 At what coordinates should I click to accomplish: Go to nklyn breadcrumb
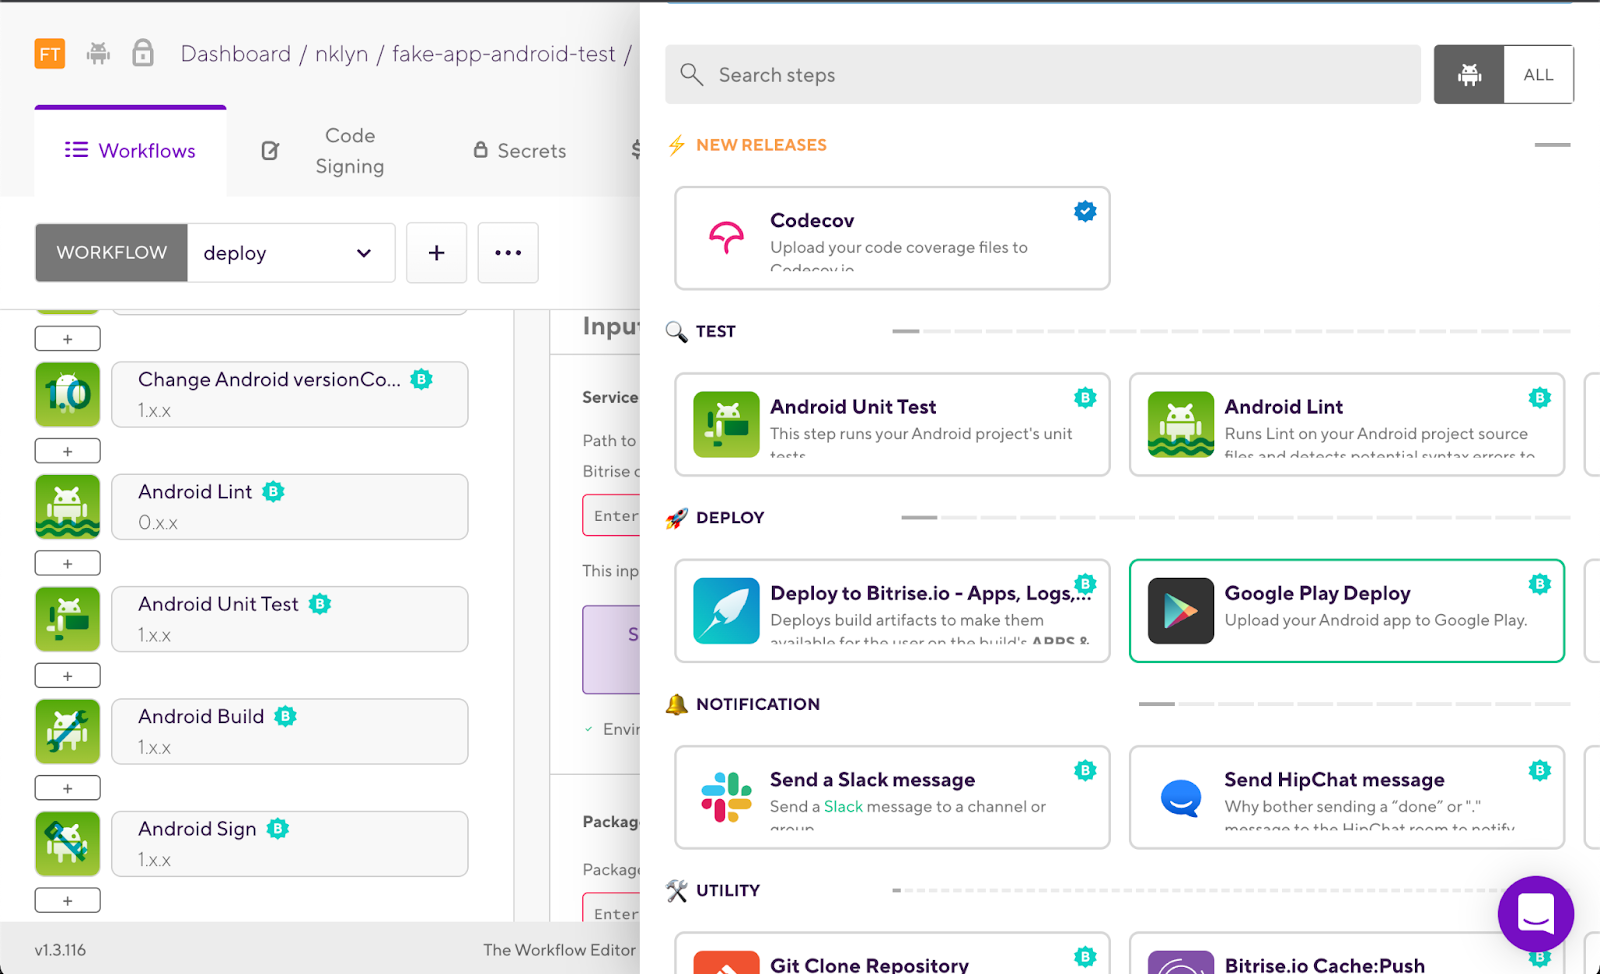point(342,54)
